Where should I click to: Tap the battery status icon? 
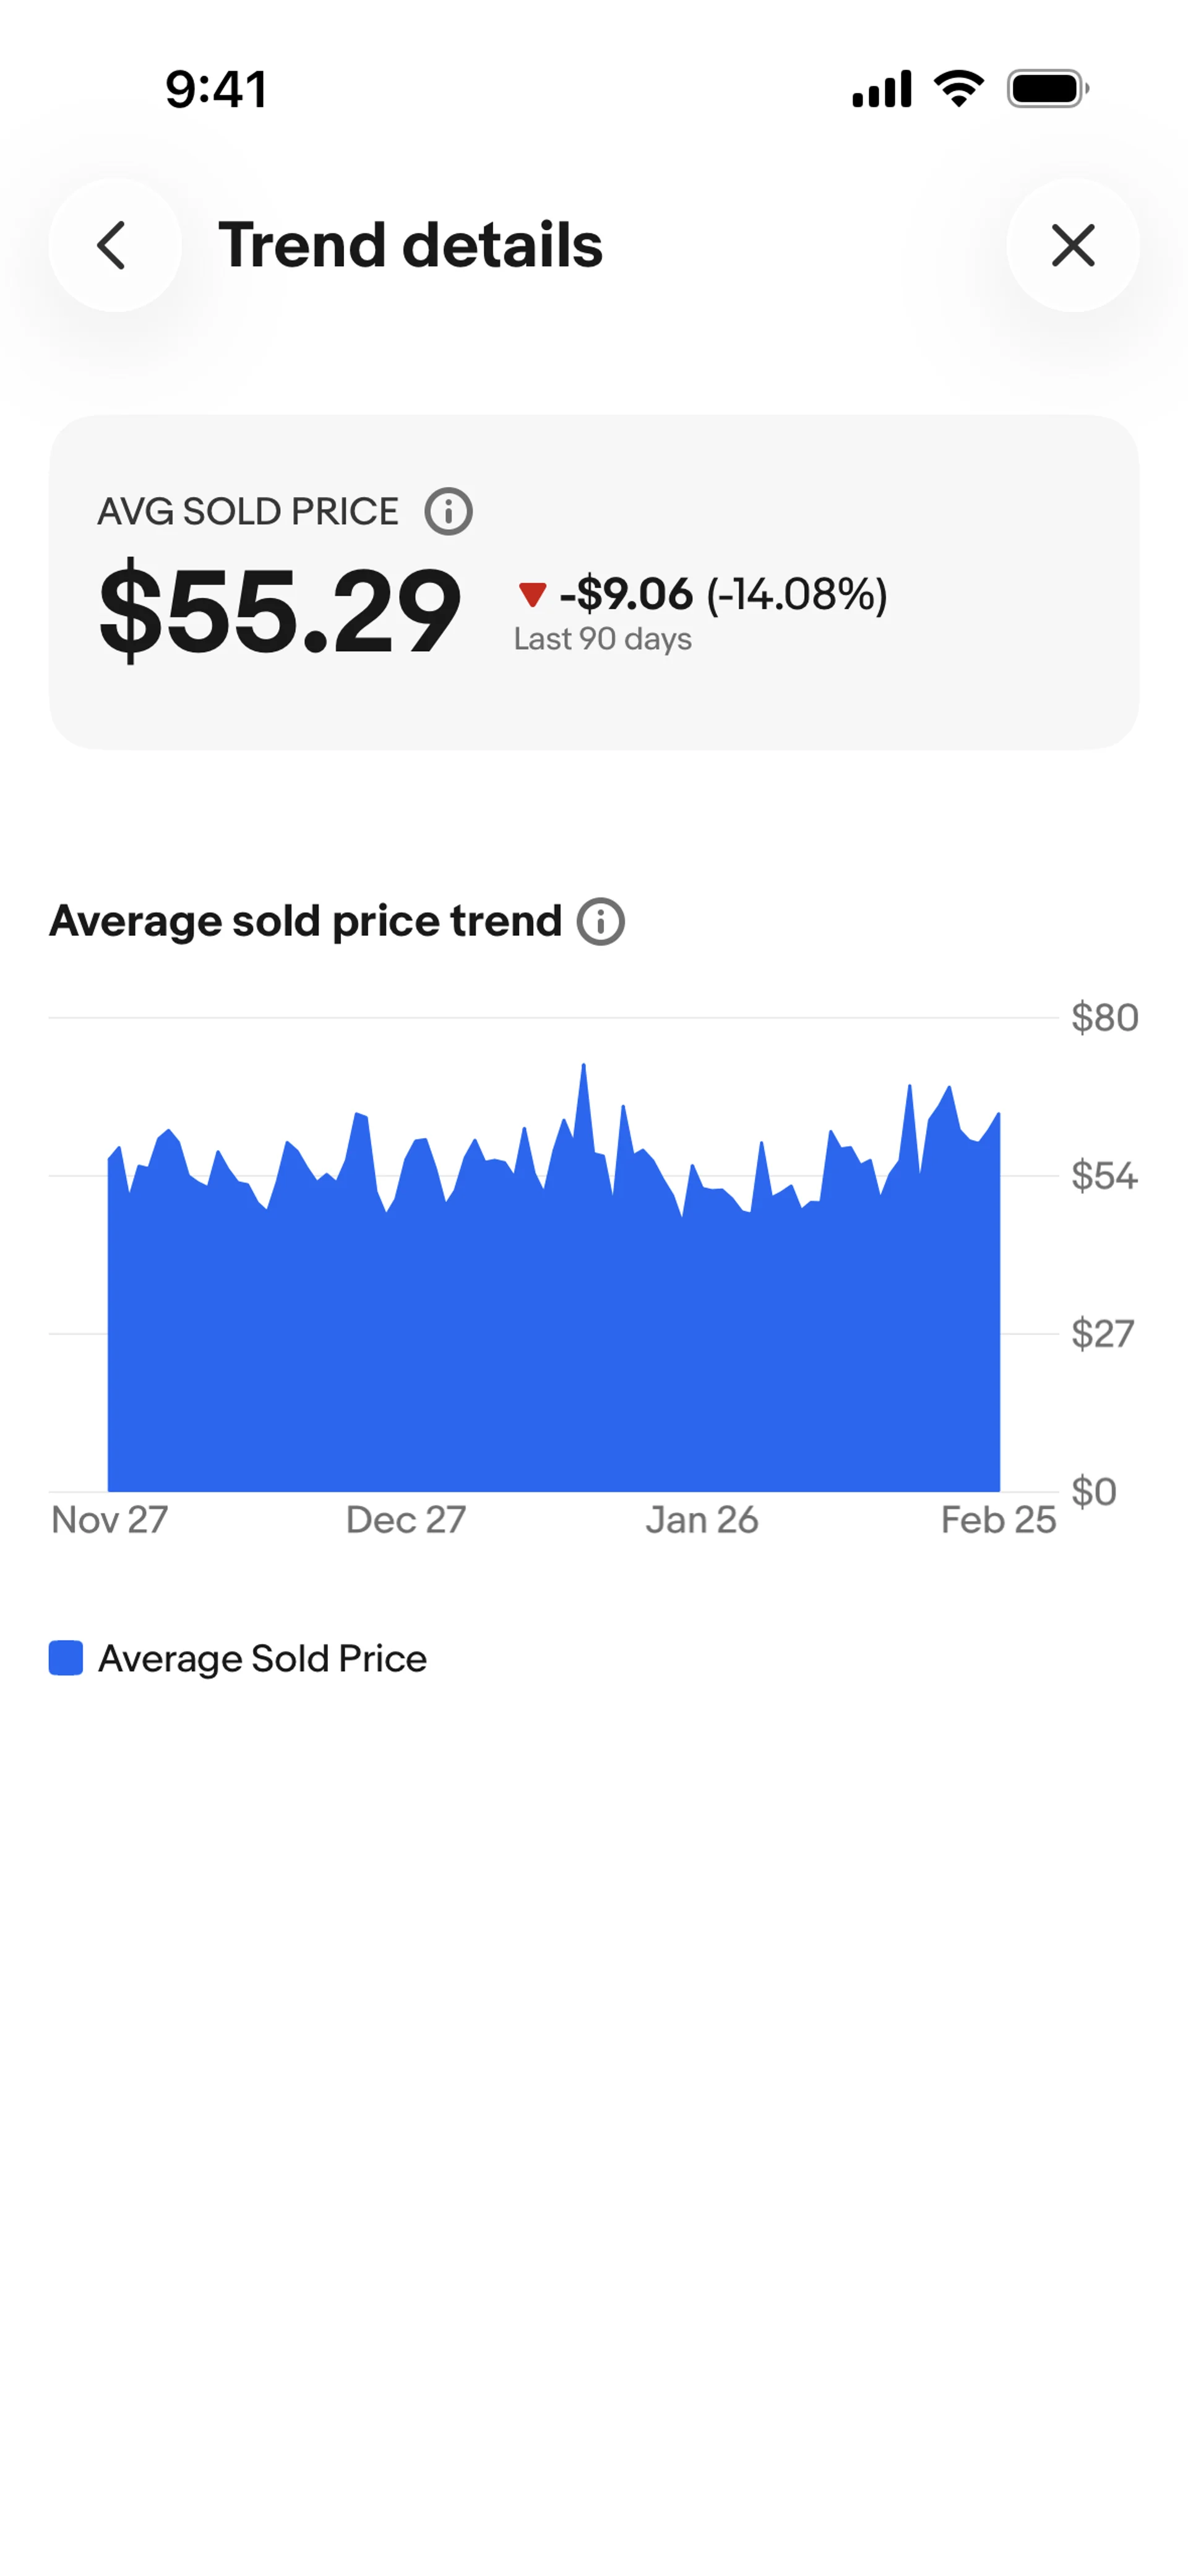(x=1047, y=89)
